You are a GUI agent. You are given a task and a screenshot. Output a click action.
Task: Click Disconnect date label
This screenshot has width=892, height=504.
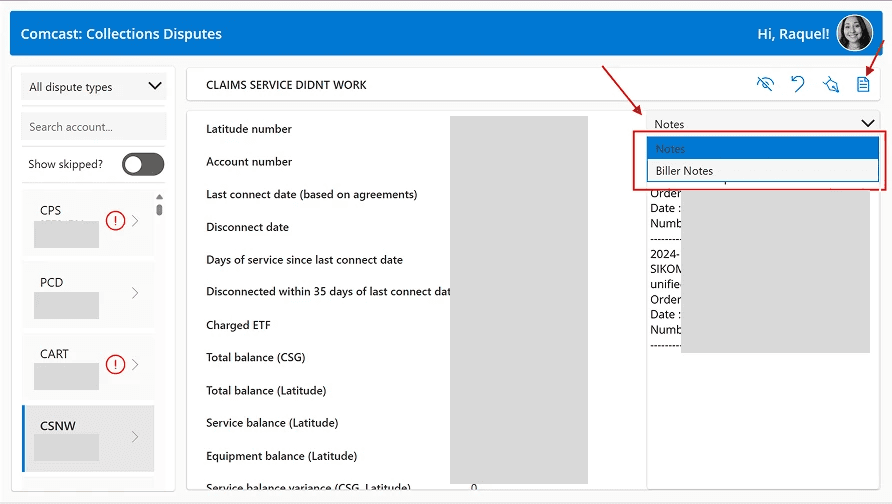[247, 227]
